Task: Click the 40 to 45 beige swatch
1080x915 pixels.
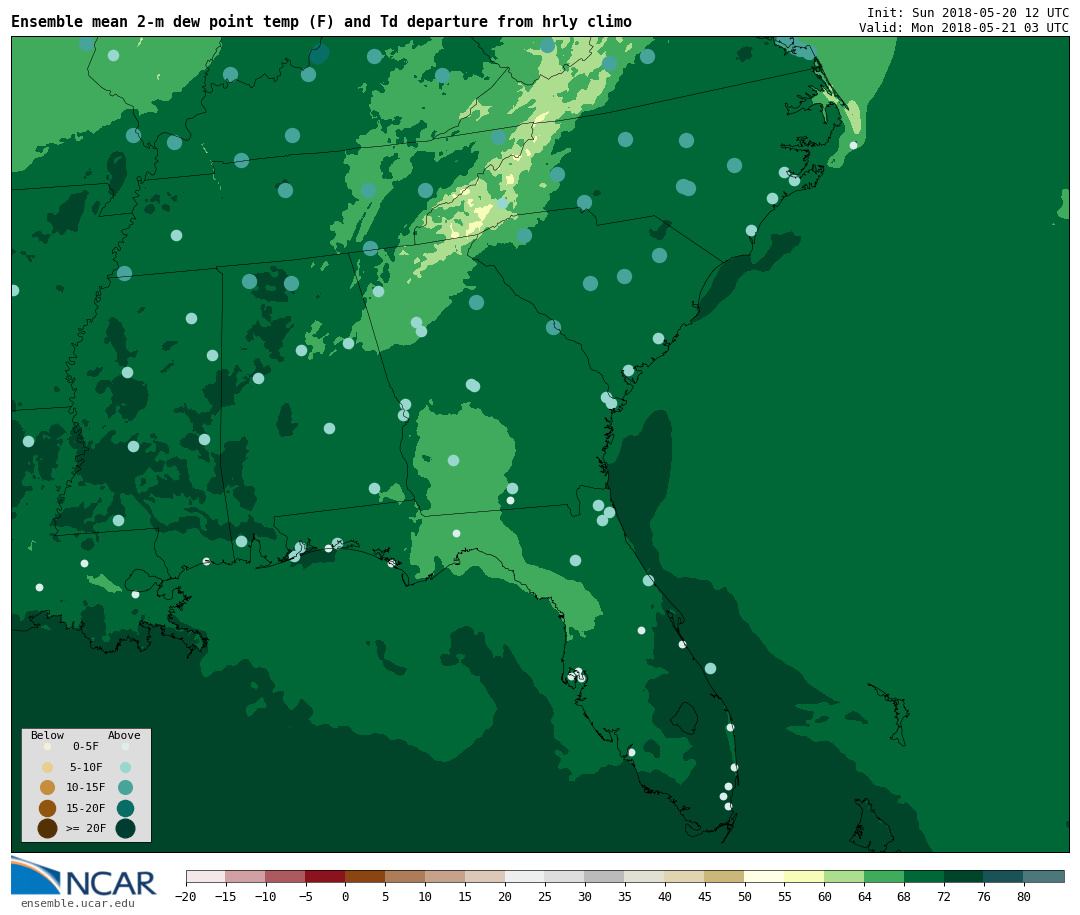Action: point(685,876)
